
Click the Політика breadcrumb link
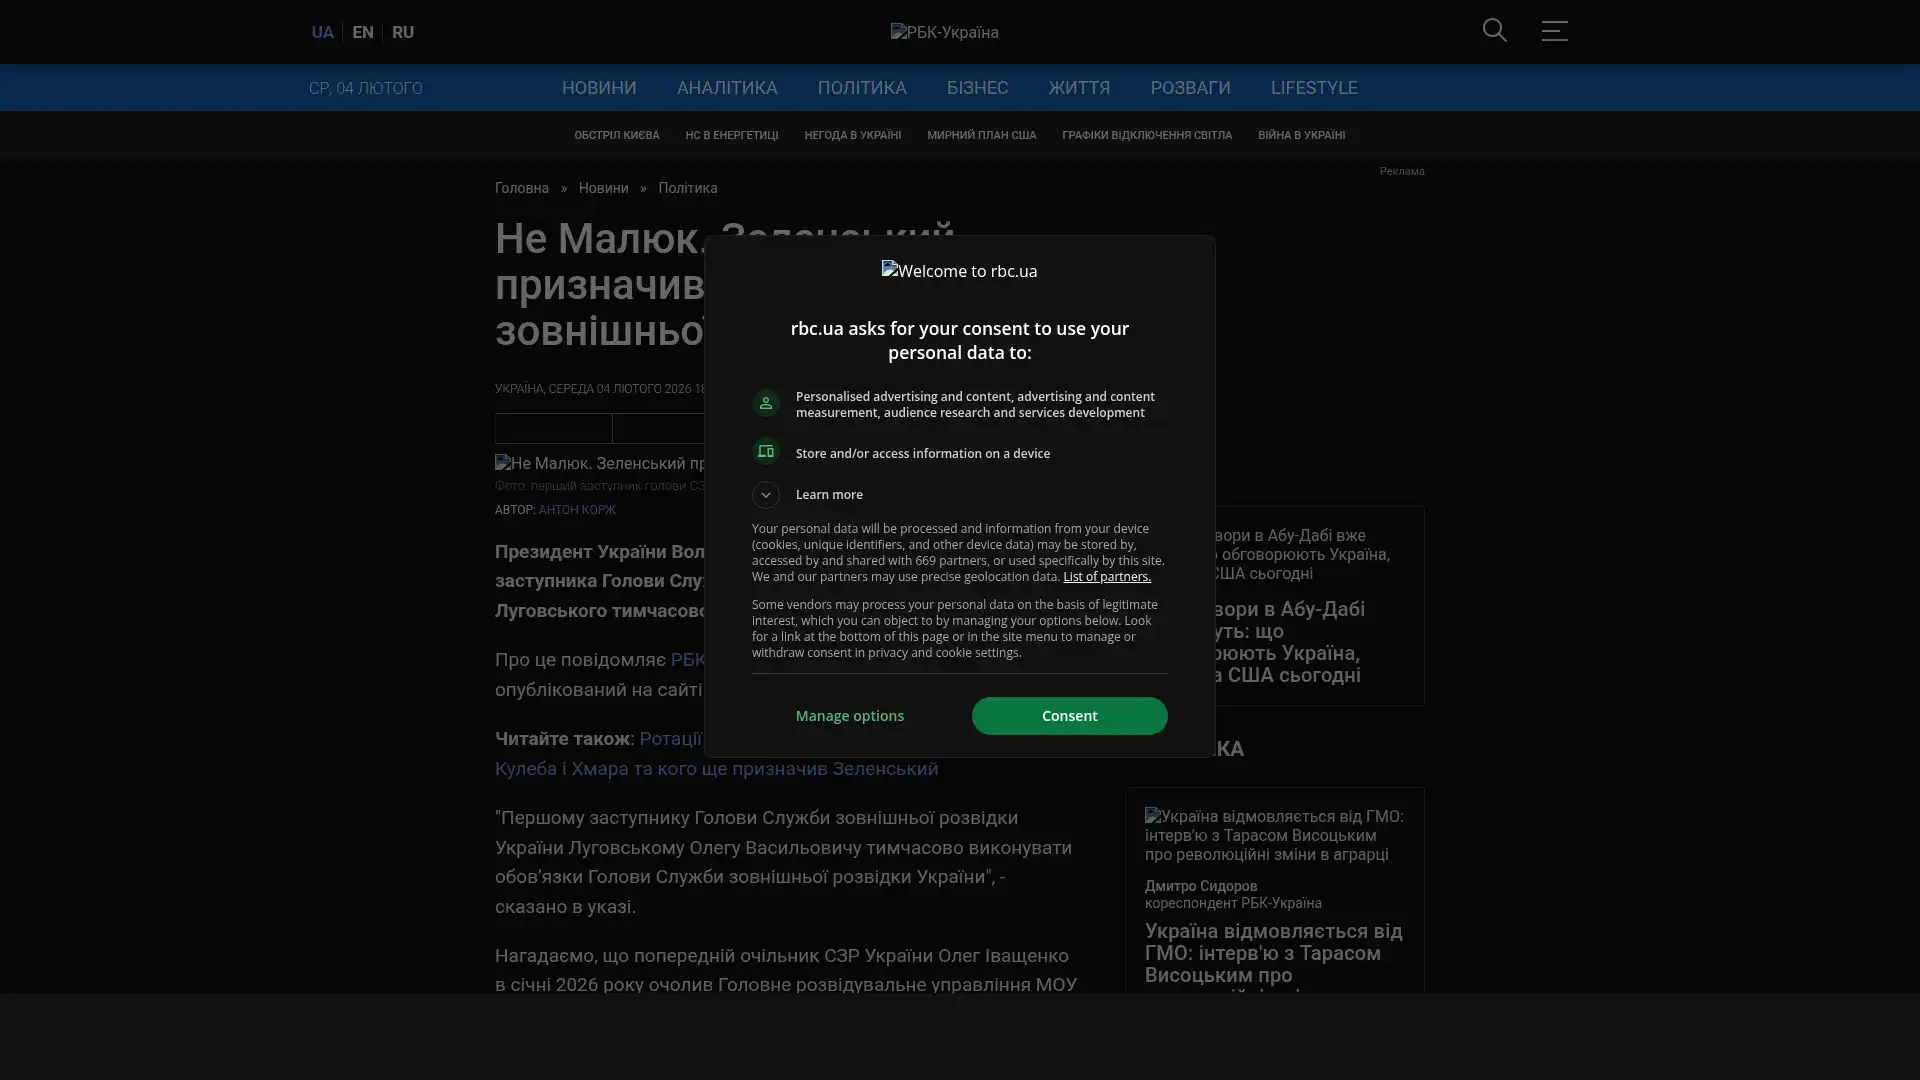coord(687,189)
